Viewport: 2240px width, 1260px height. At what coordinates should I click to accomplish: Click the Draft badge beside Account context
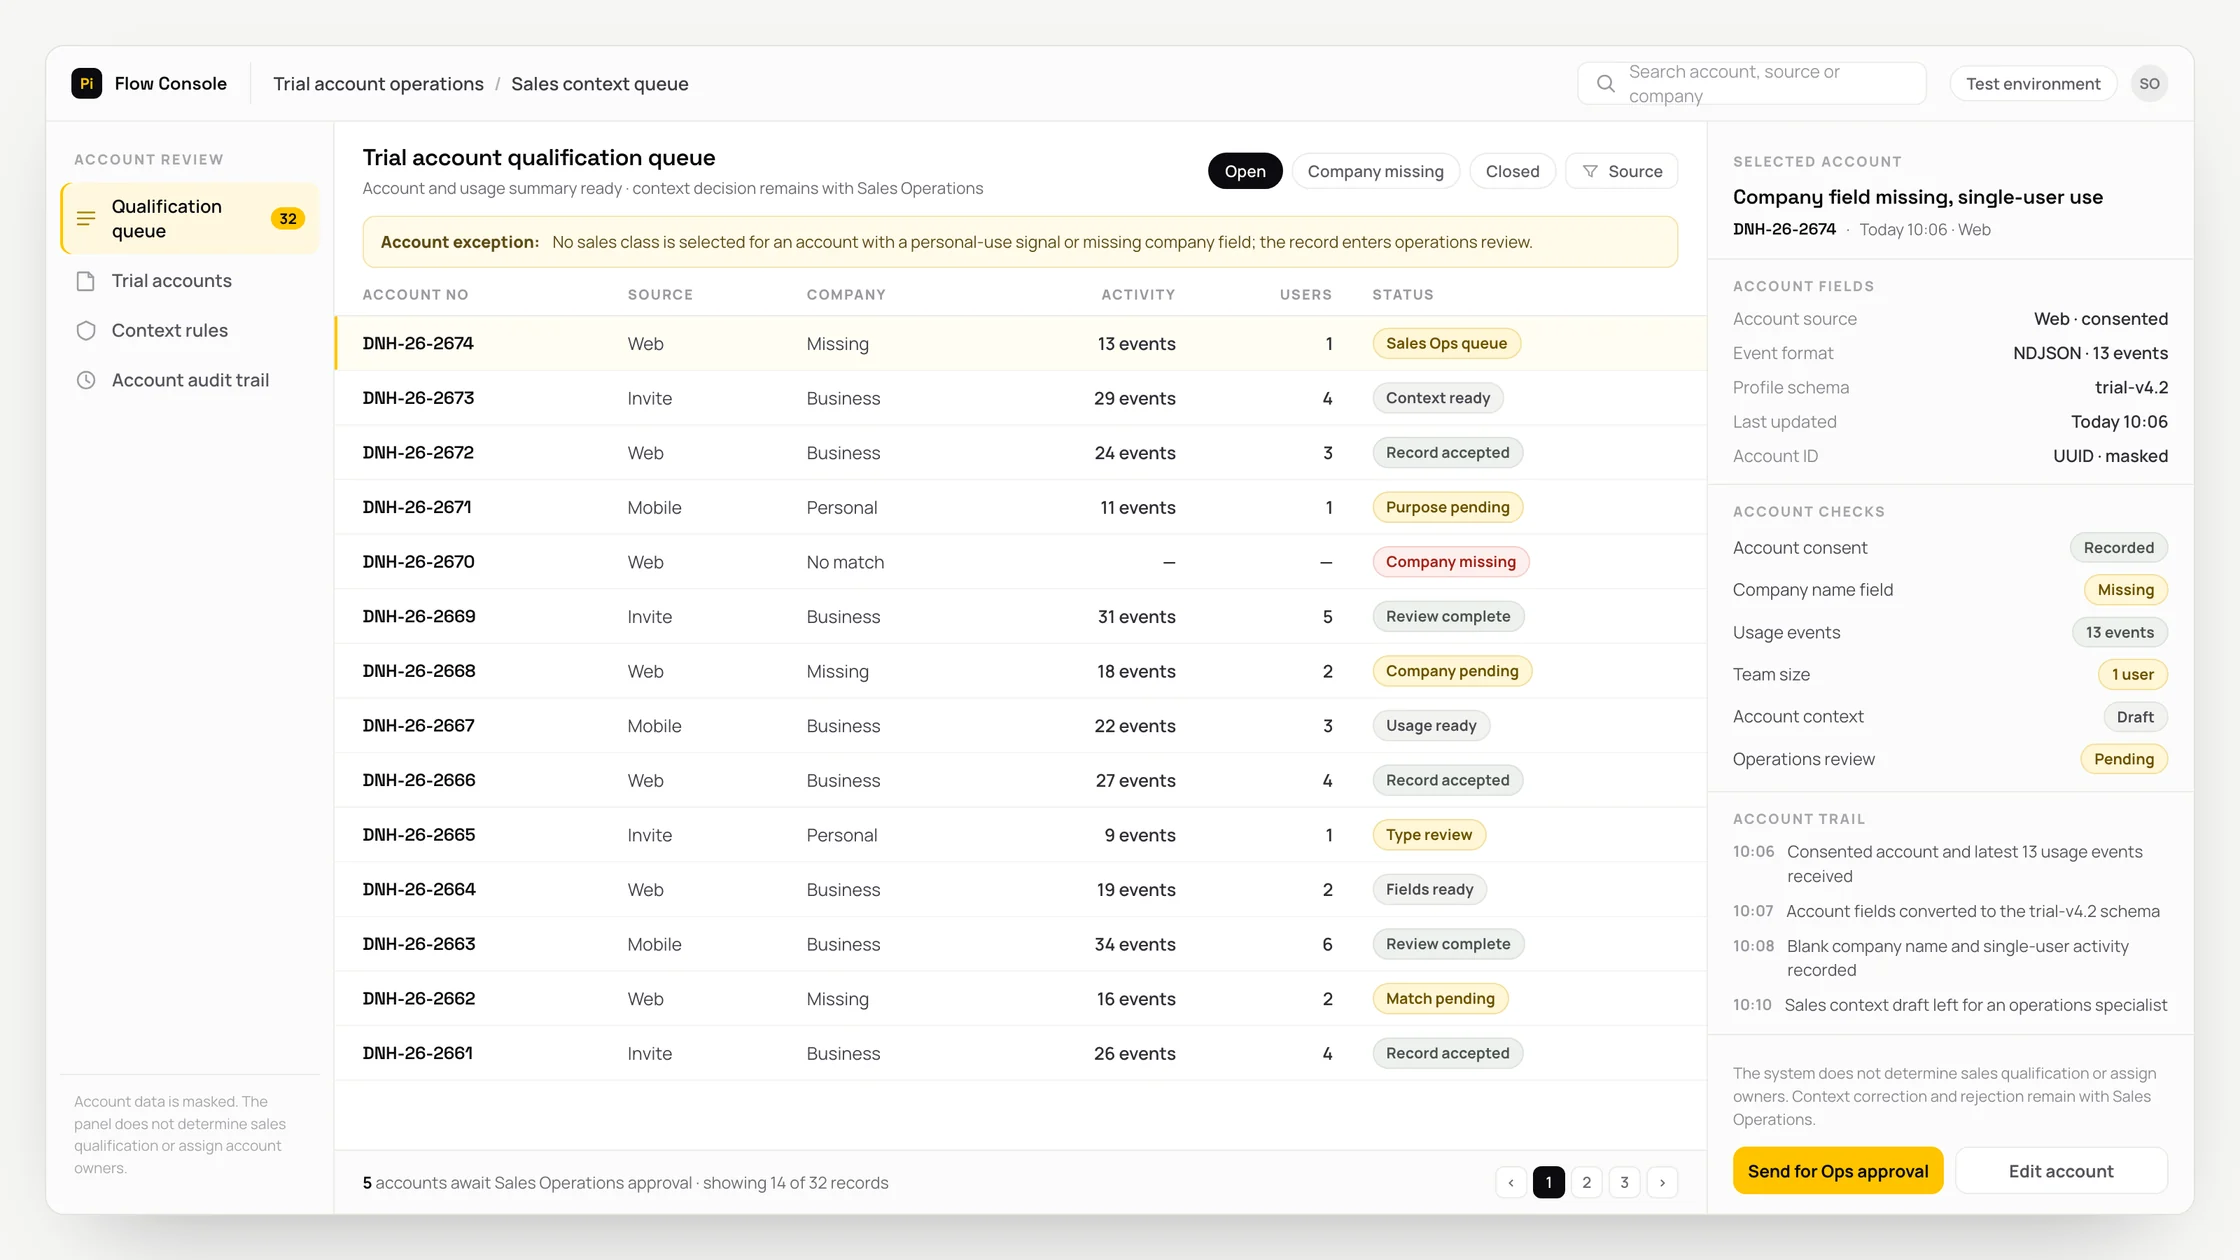point(2135,717)
